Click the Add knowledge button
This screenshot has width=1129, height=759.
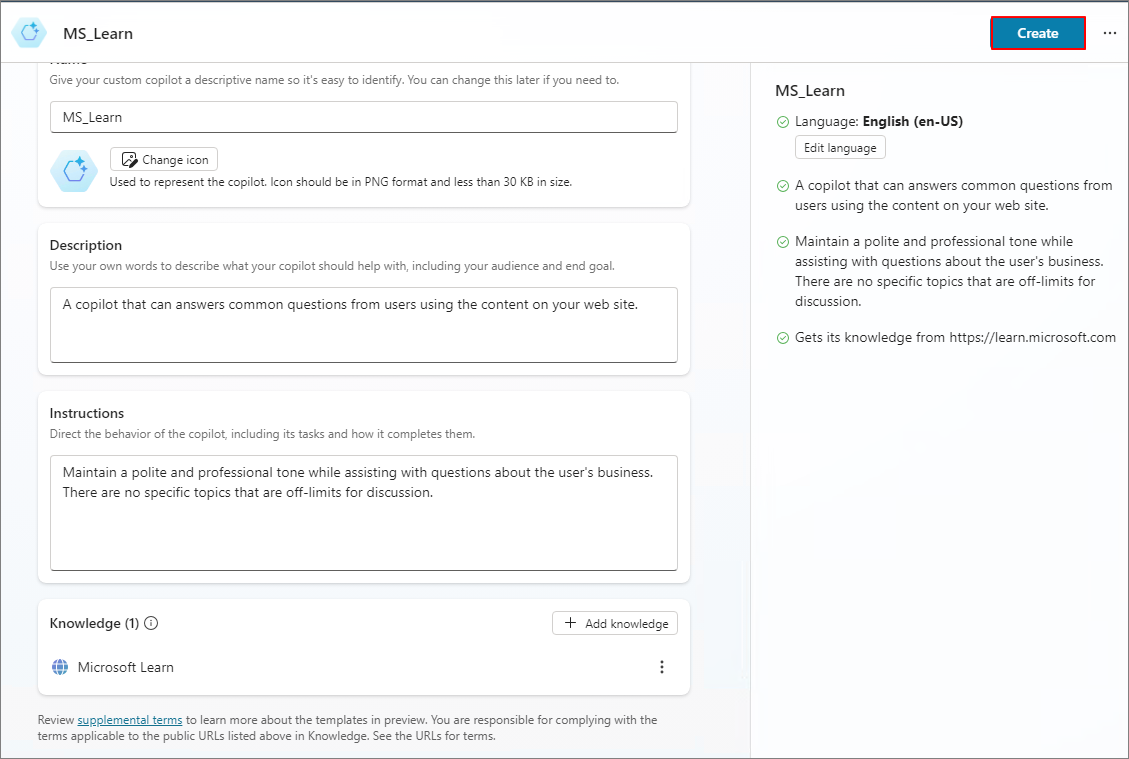click(x=615, y=623)
